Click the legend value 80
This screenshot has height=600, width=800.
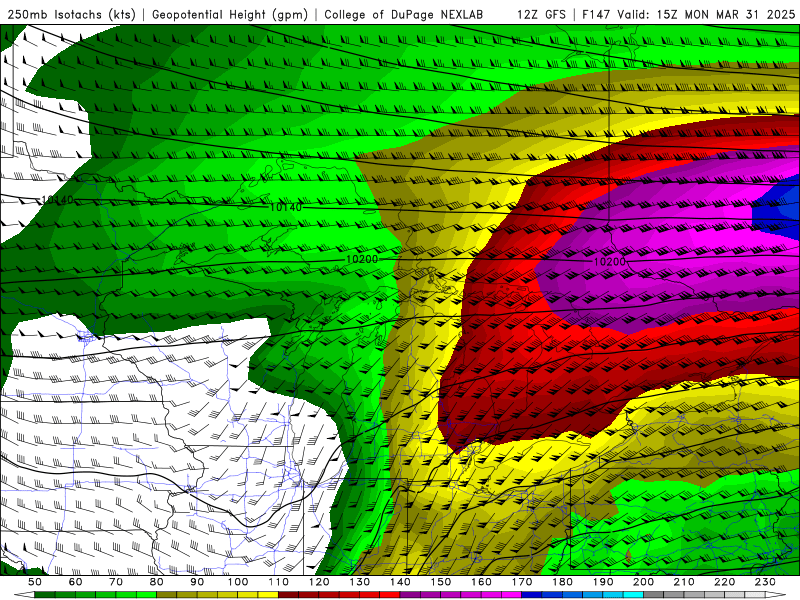[x=157, y=582]
